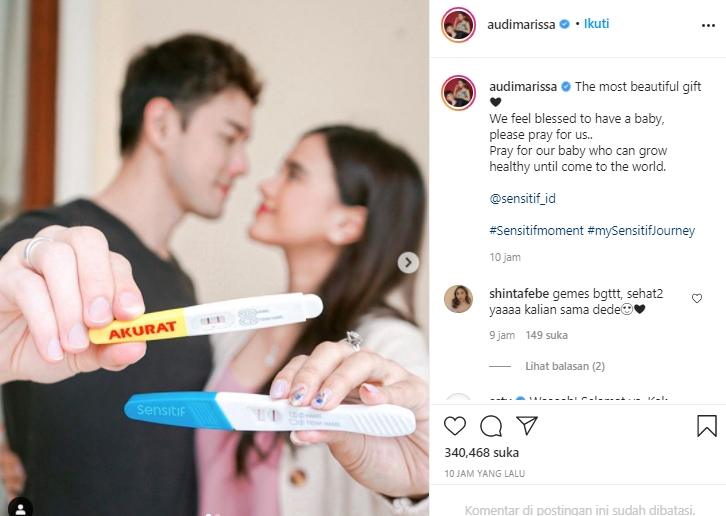The height and width of the screenshot is (516, 726).
Task: Open shintafebe username in comments
Action: [x=519, y=294]
